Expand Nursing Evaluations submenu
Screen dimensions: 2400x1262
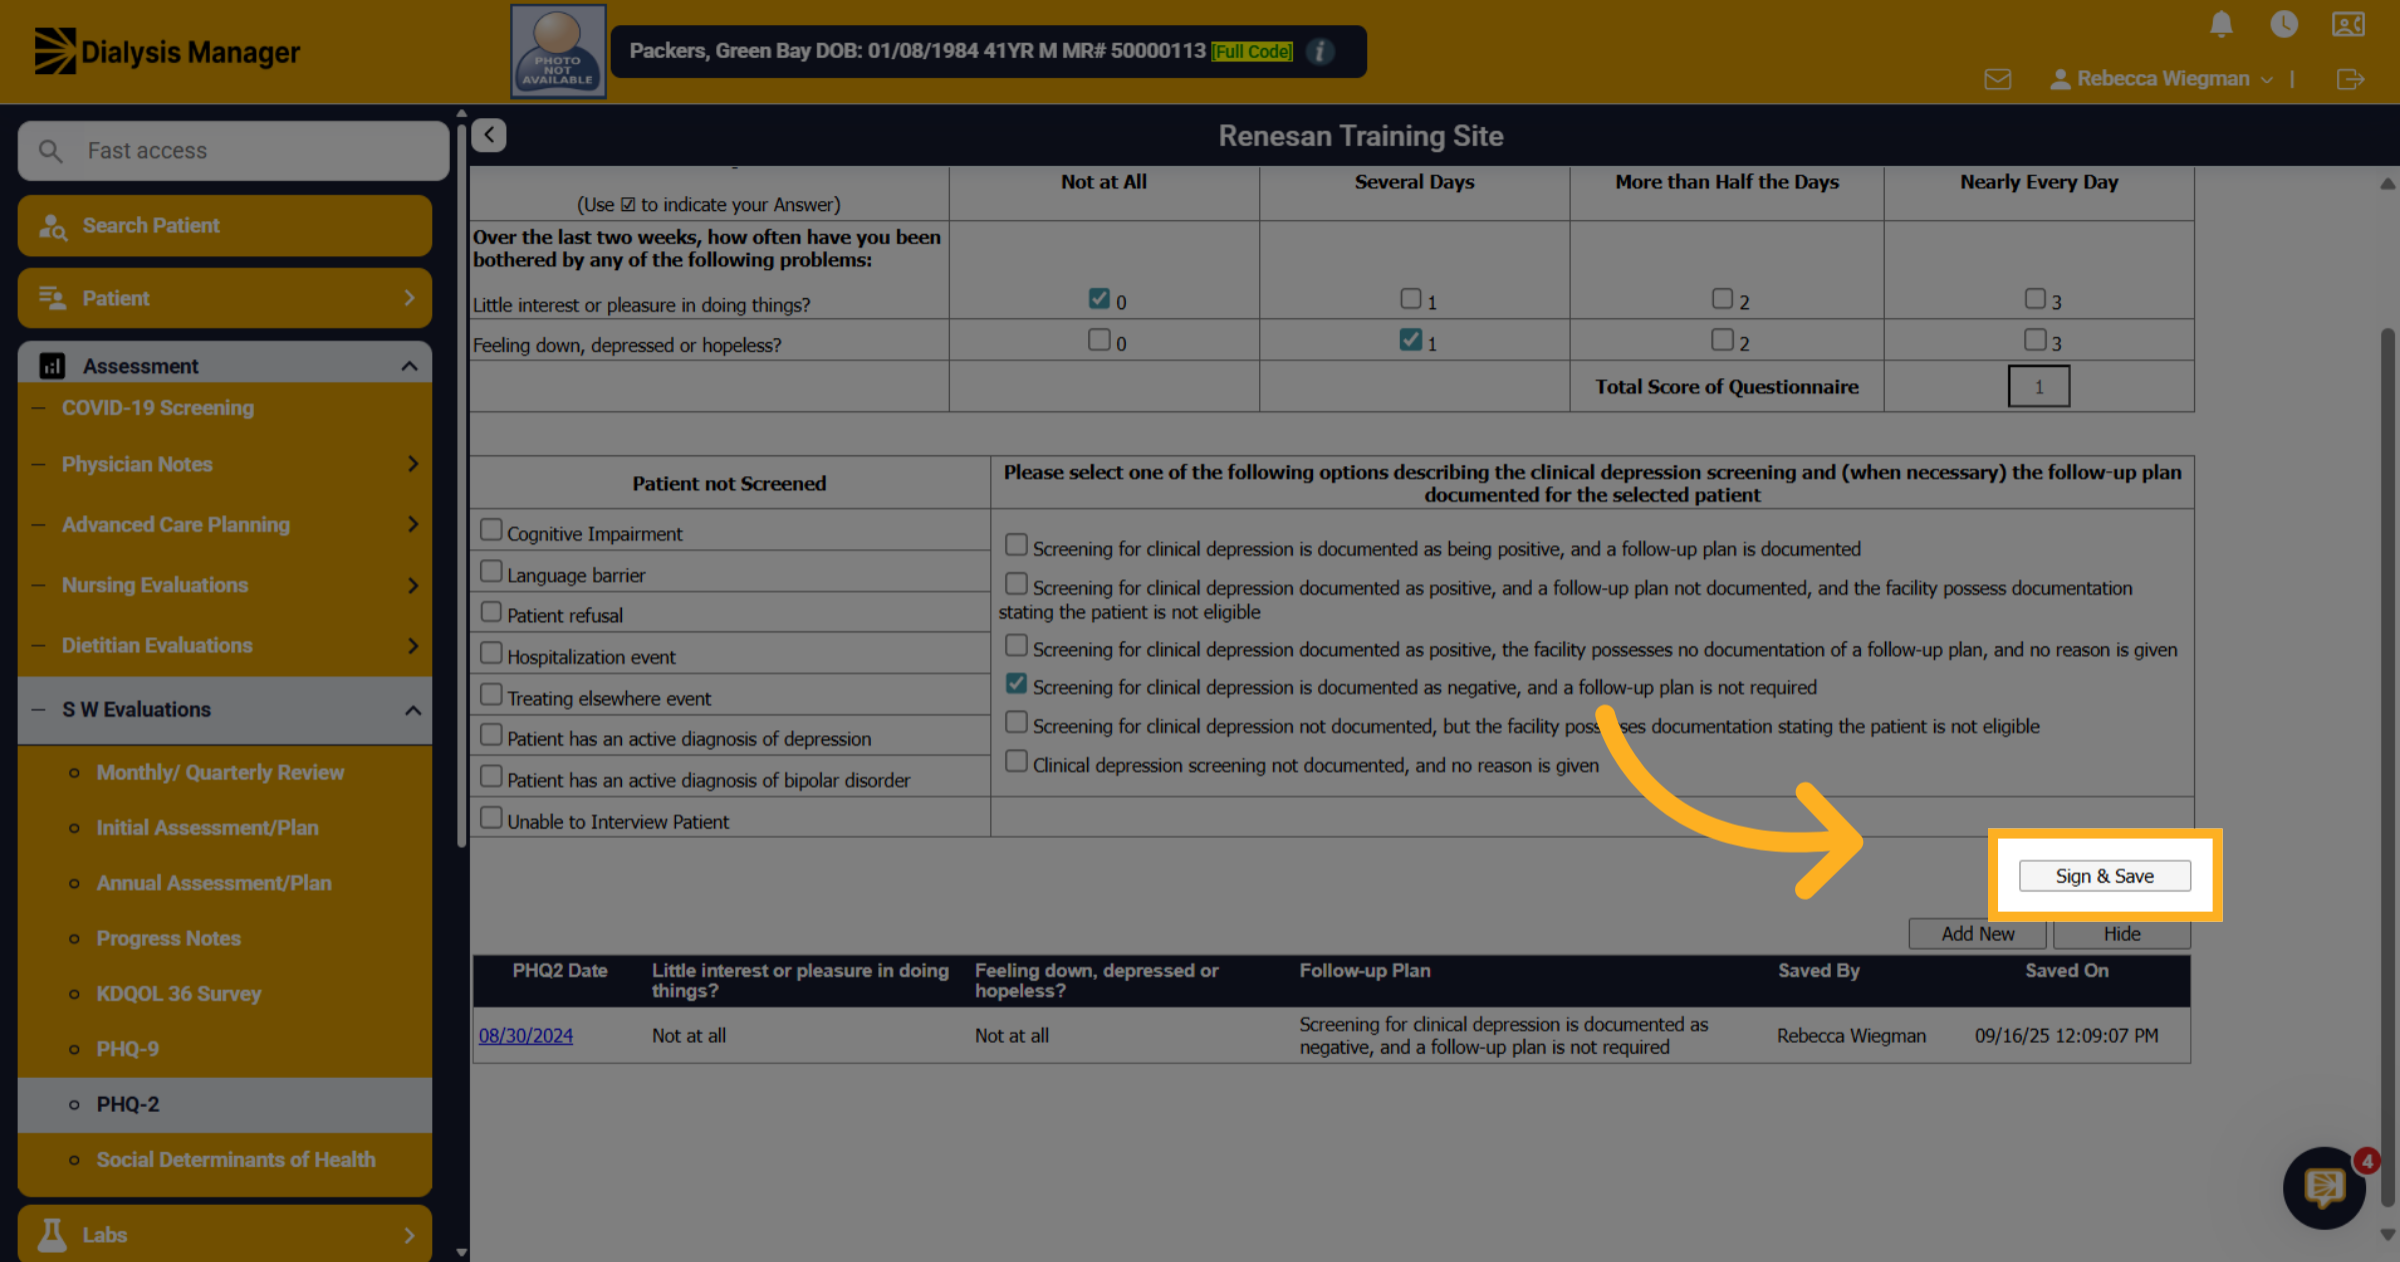[413, 585]
